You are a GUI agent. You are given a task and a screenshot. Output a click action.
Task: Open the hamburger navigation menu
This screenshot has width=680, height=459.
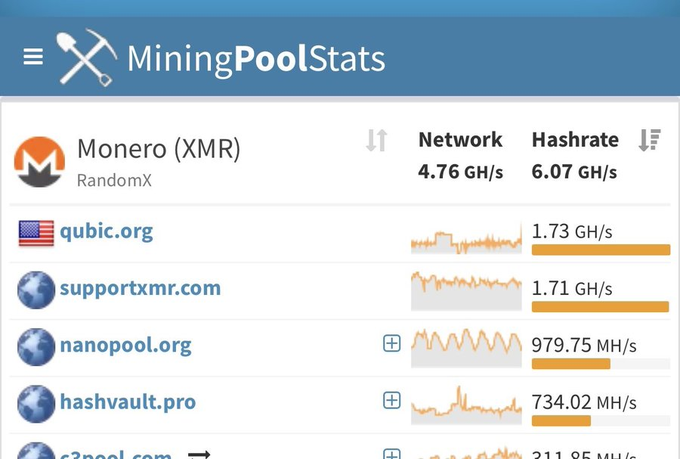tap(33, 57)
